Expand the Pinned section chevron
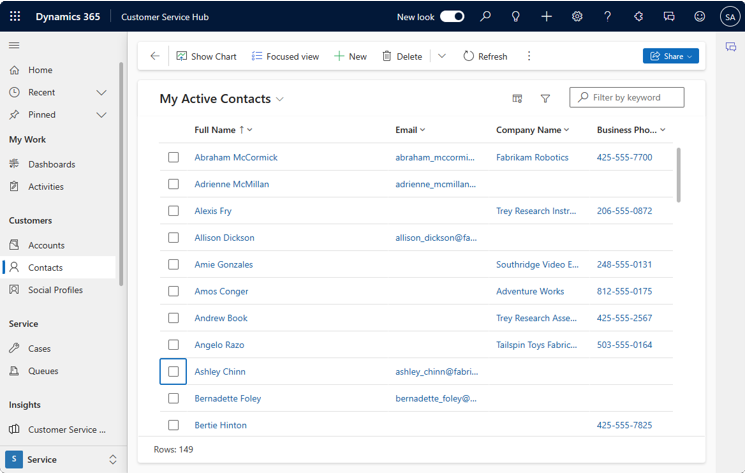 click(101, 115)
